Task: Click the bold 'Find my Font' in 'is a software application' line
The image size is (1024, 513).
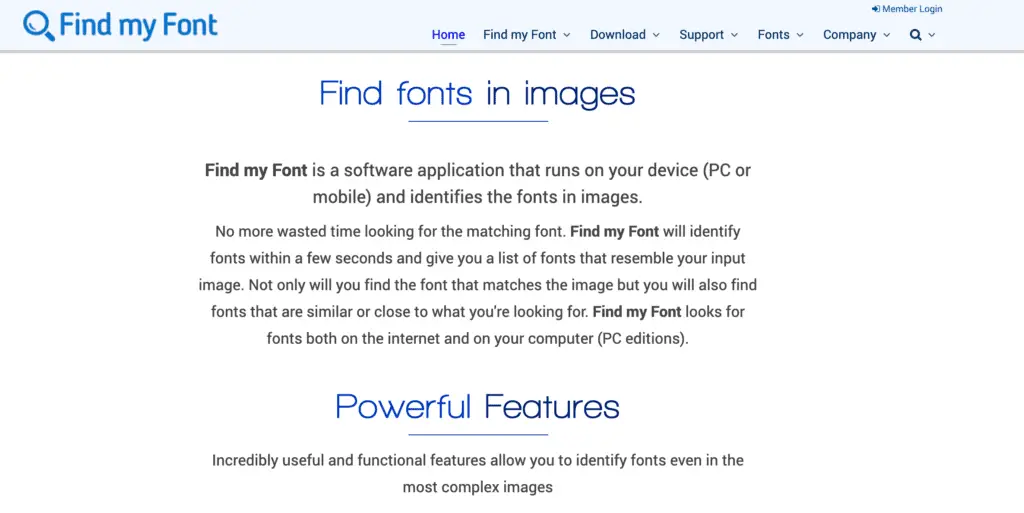Action: [256, 170]
